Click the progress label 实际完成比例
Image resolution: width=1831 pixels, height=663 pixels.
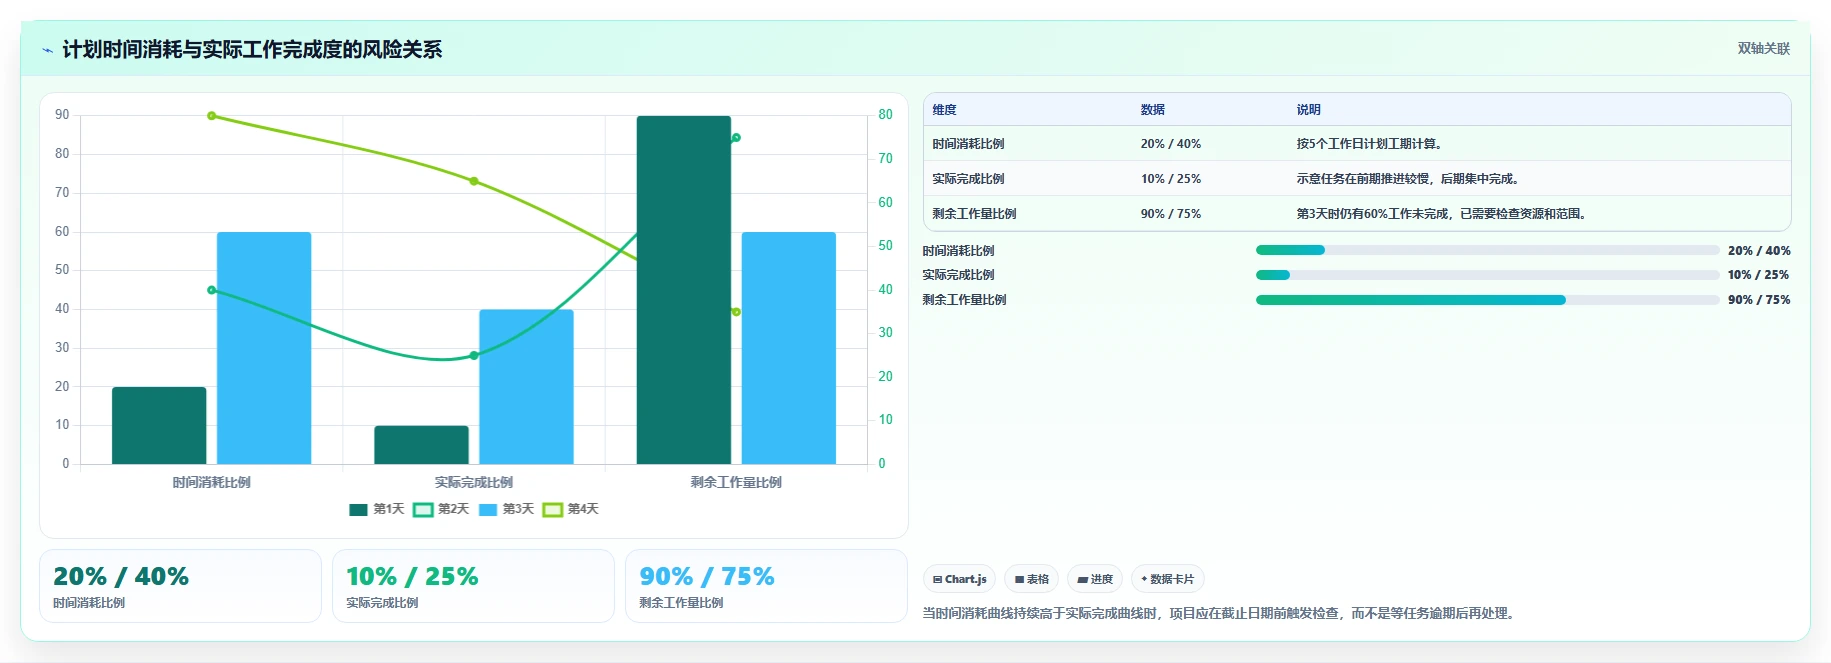point(958,275)
